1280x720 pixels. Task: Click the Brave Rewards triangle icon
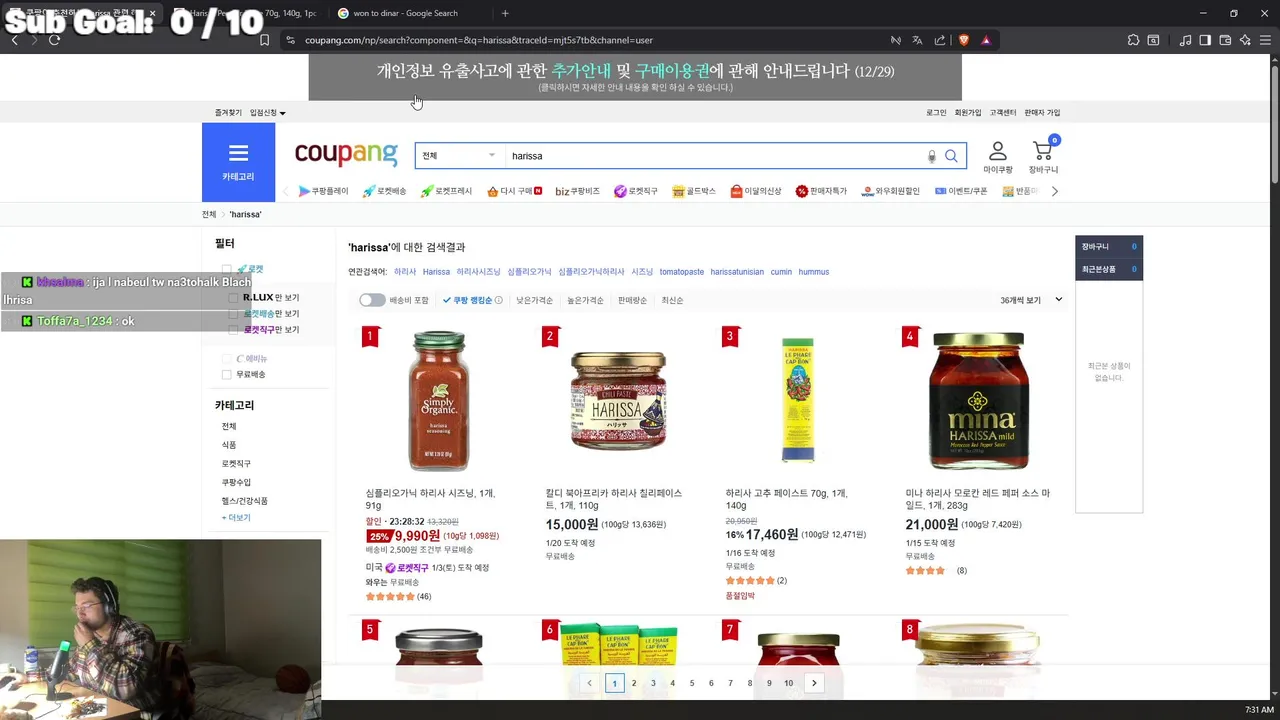click(986, 40)
